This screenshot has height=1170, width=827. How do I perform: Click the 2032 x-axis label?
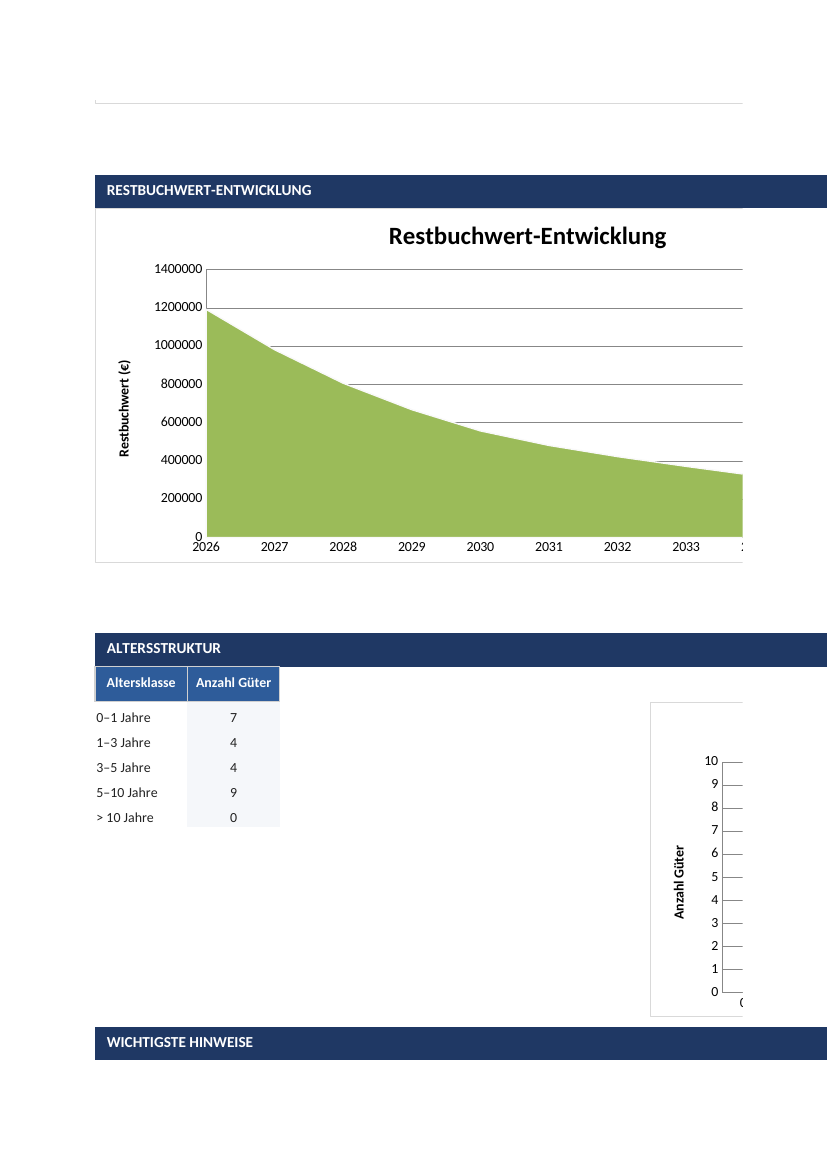pyautogui.click(x=618, y=547)
